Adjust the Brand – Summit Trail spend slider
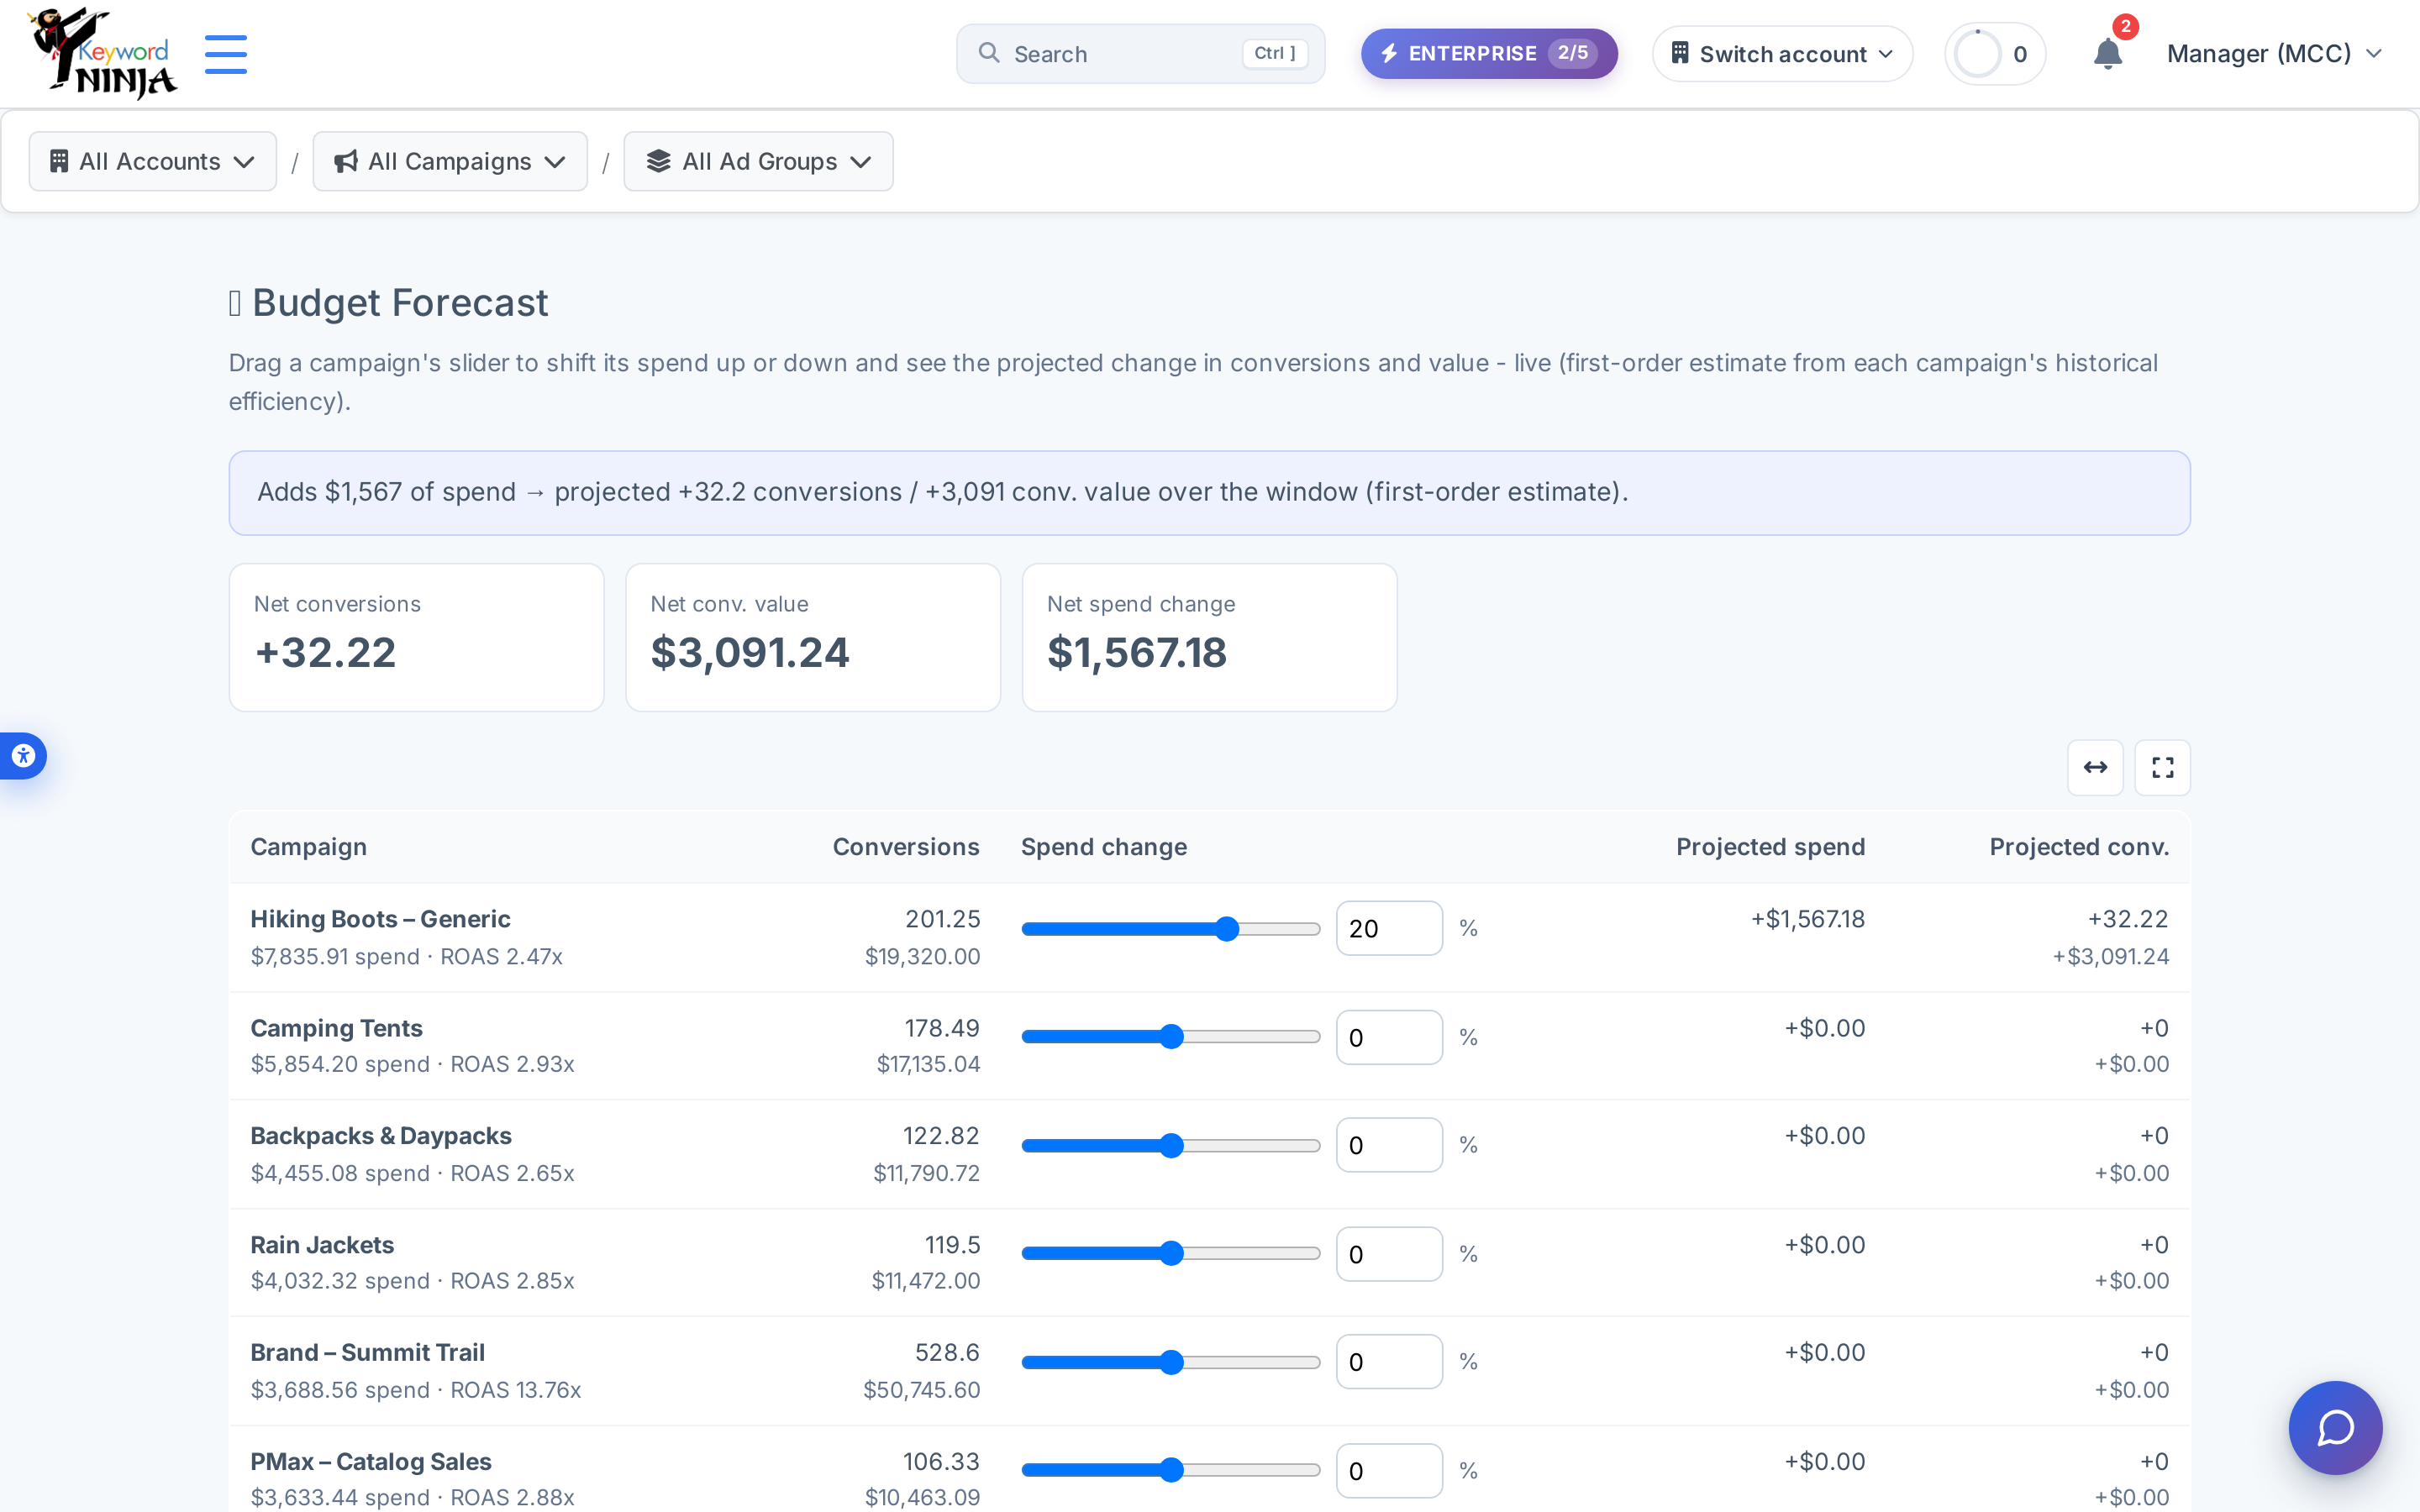 [x=1171, y=1362]
